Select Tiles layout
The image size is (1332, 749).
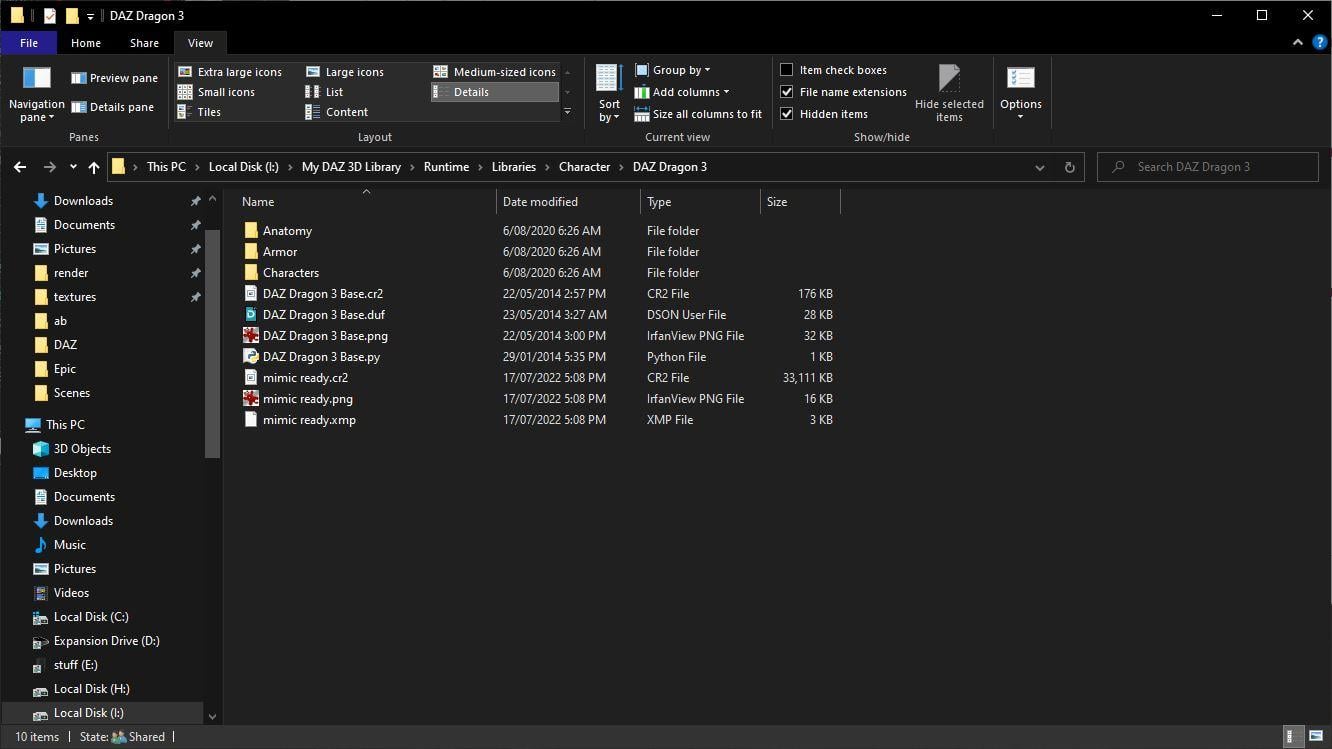[199, 112]
